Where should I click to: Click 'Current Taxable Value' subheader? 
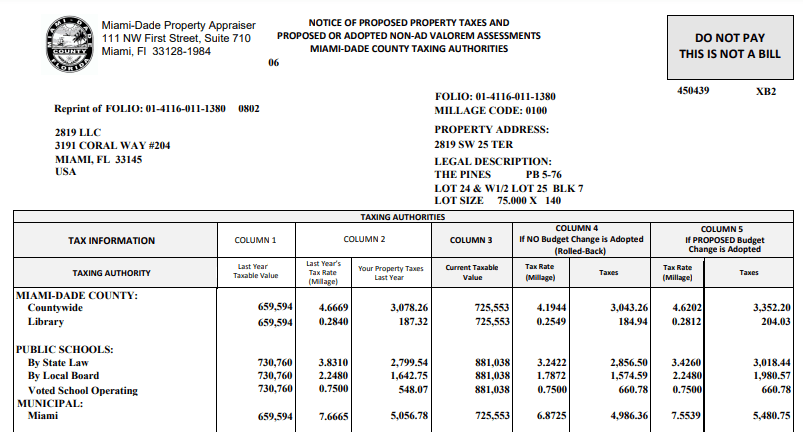[472, 273]
